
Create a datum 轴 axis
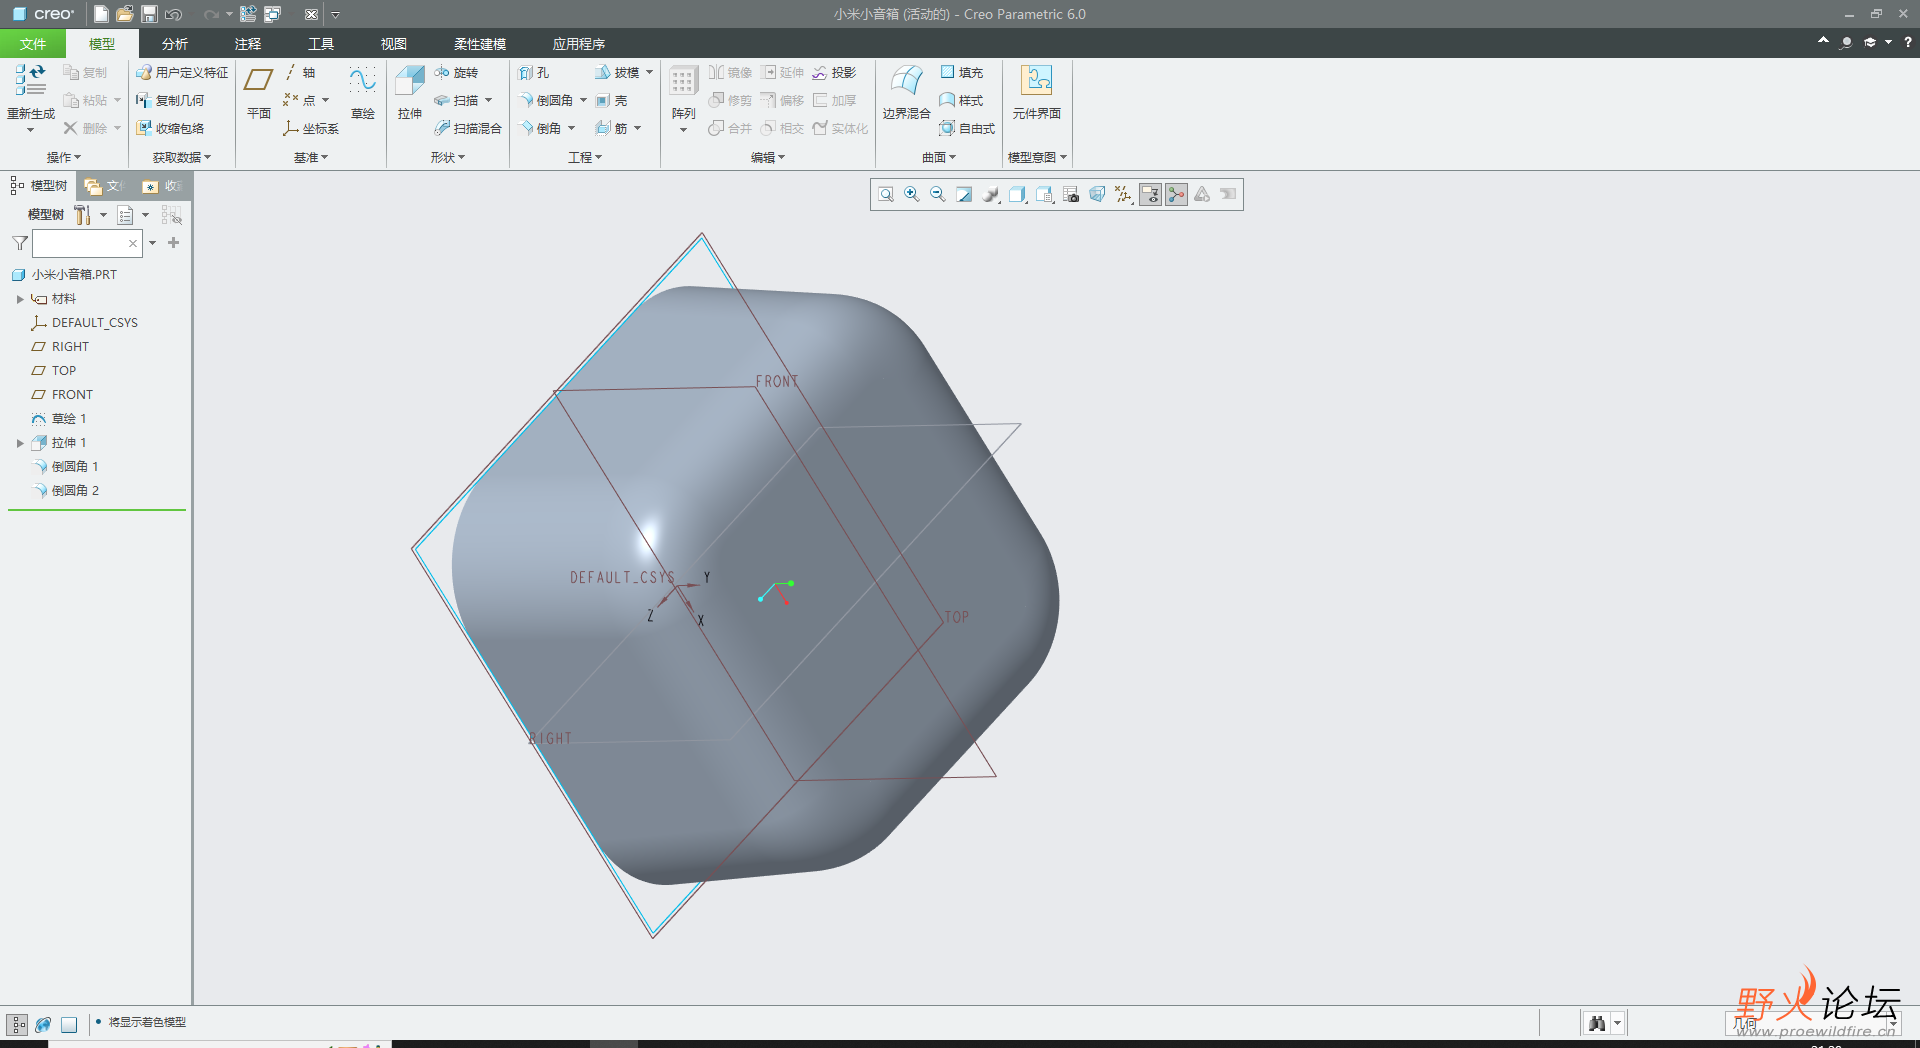(x=301, y=73)
